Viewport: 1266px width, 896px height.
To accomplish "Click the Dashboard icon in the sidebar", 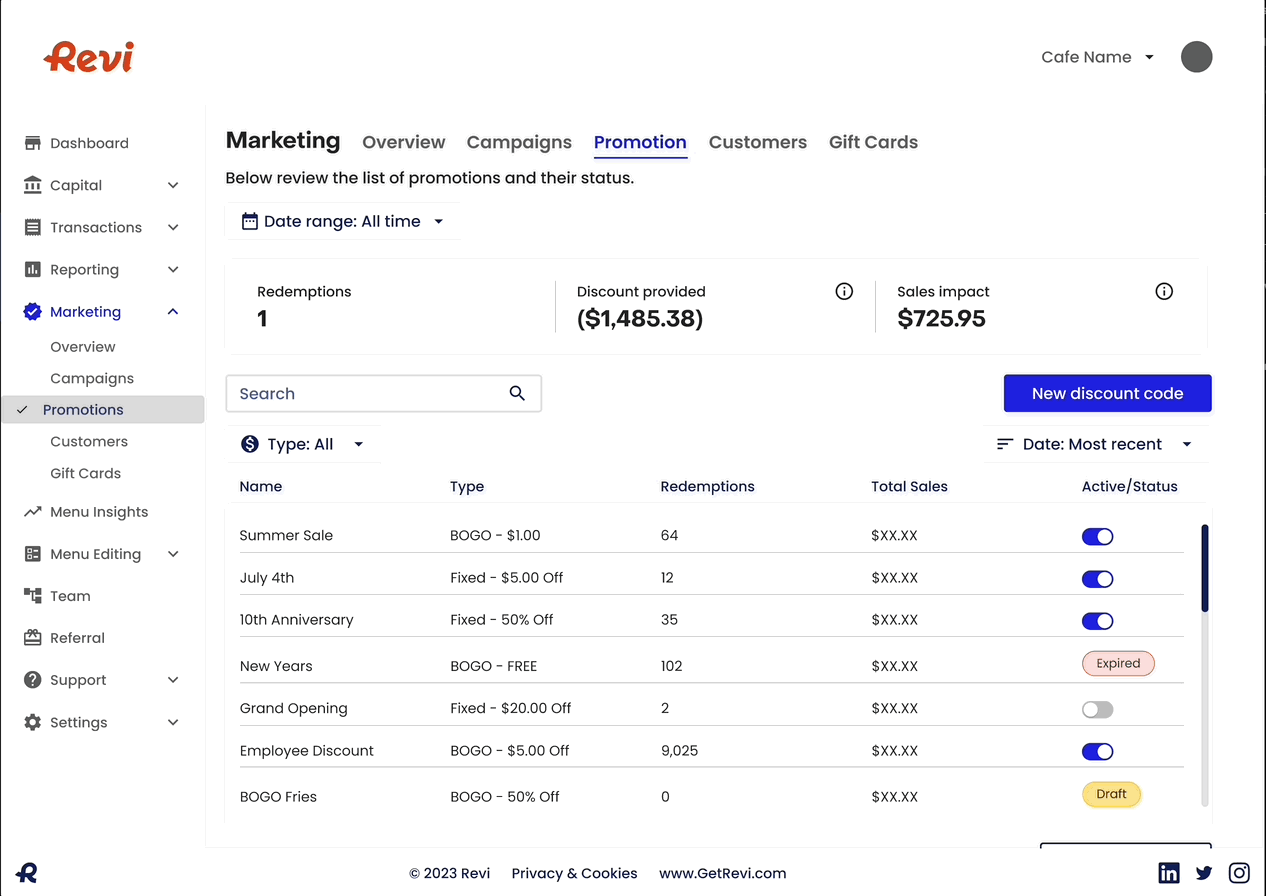I will [x=31, y=143].
